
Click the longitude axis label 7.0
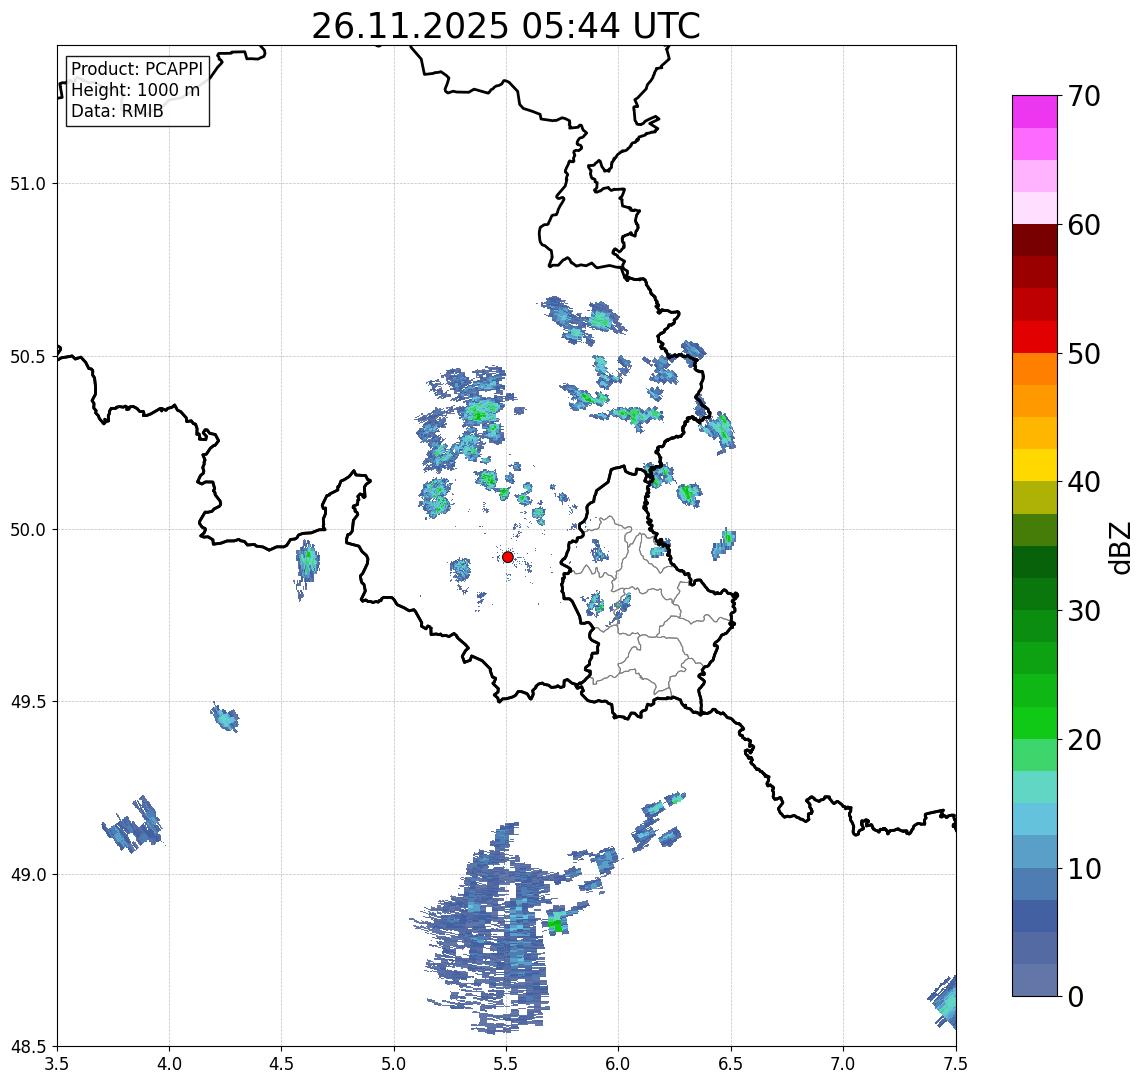click(843, 1064)
